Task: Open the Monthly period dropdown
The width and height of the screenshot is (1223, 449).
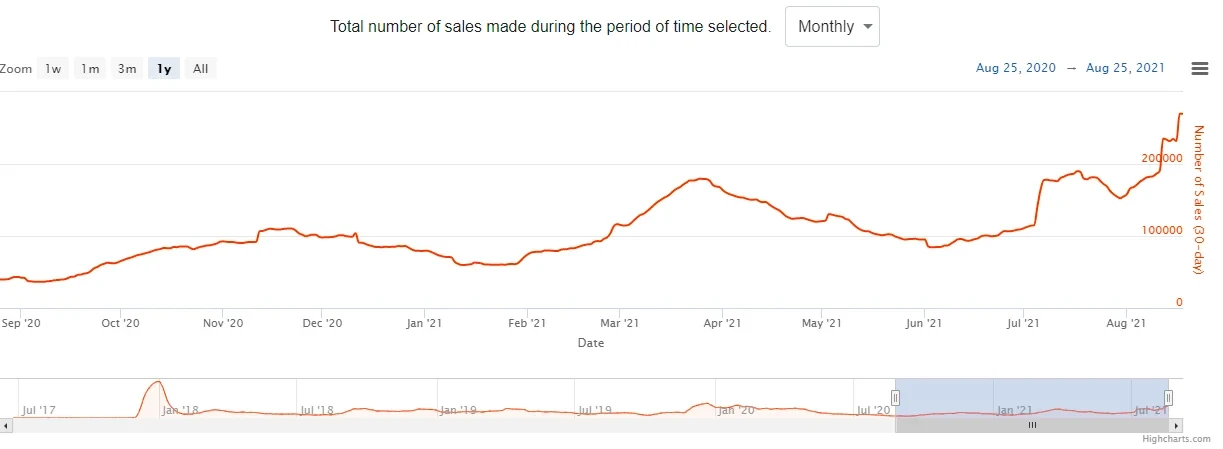Action: [x=832, y=27]
